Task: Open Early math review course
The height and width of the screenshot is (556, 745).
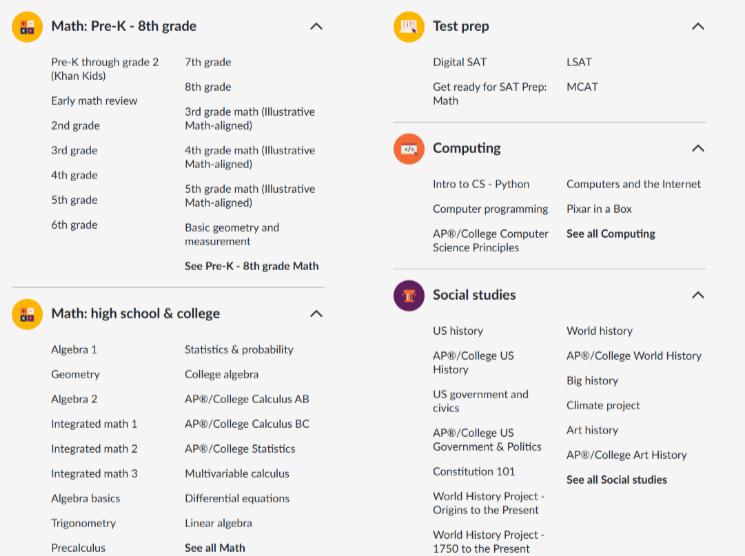Action: pos(94,101)
